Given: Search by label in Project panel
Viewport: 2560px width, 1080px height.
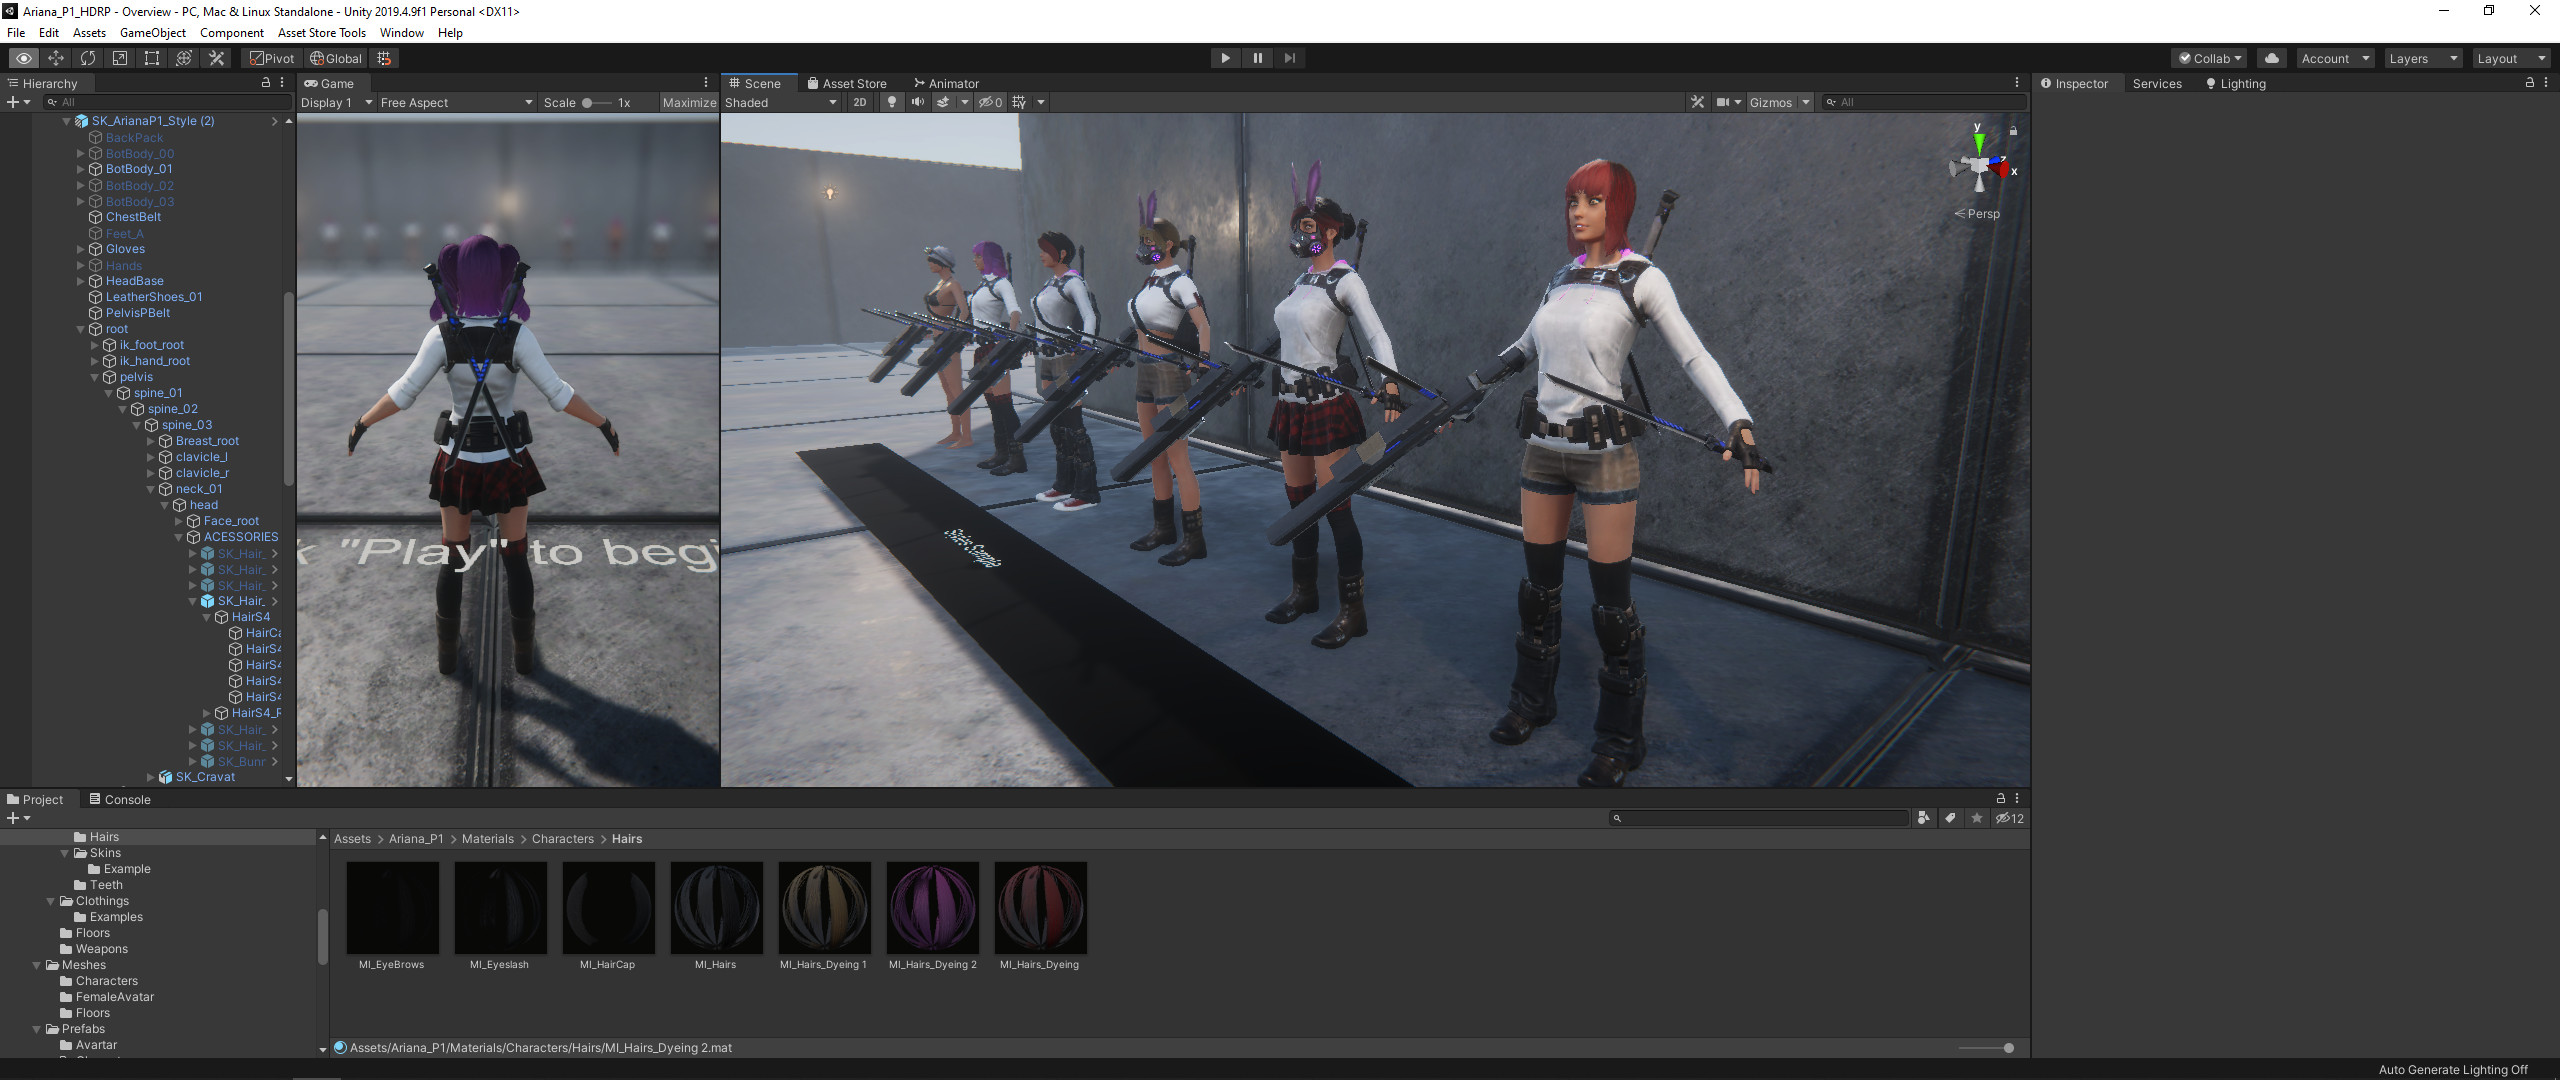Looking at the screenshot, I should [x=1950, y=818].
